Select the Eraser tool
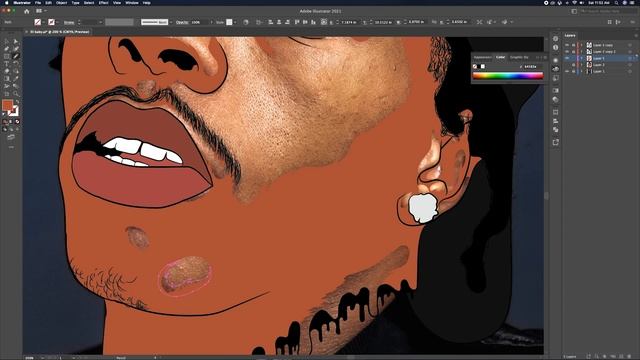640x360 pixels. pyautogui.click(x=7, y=71)
